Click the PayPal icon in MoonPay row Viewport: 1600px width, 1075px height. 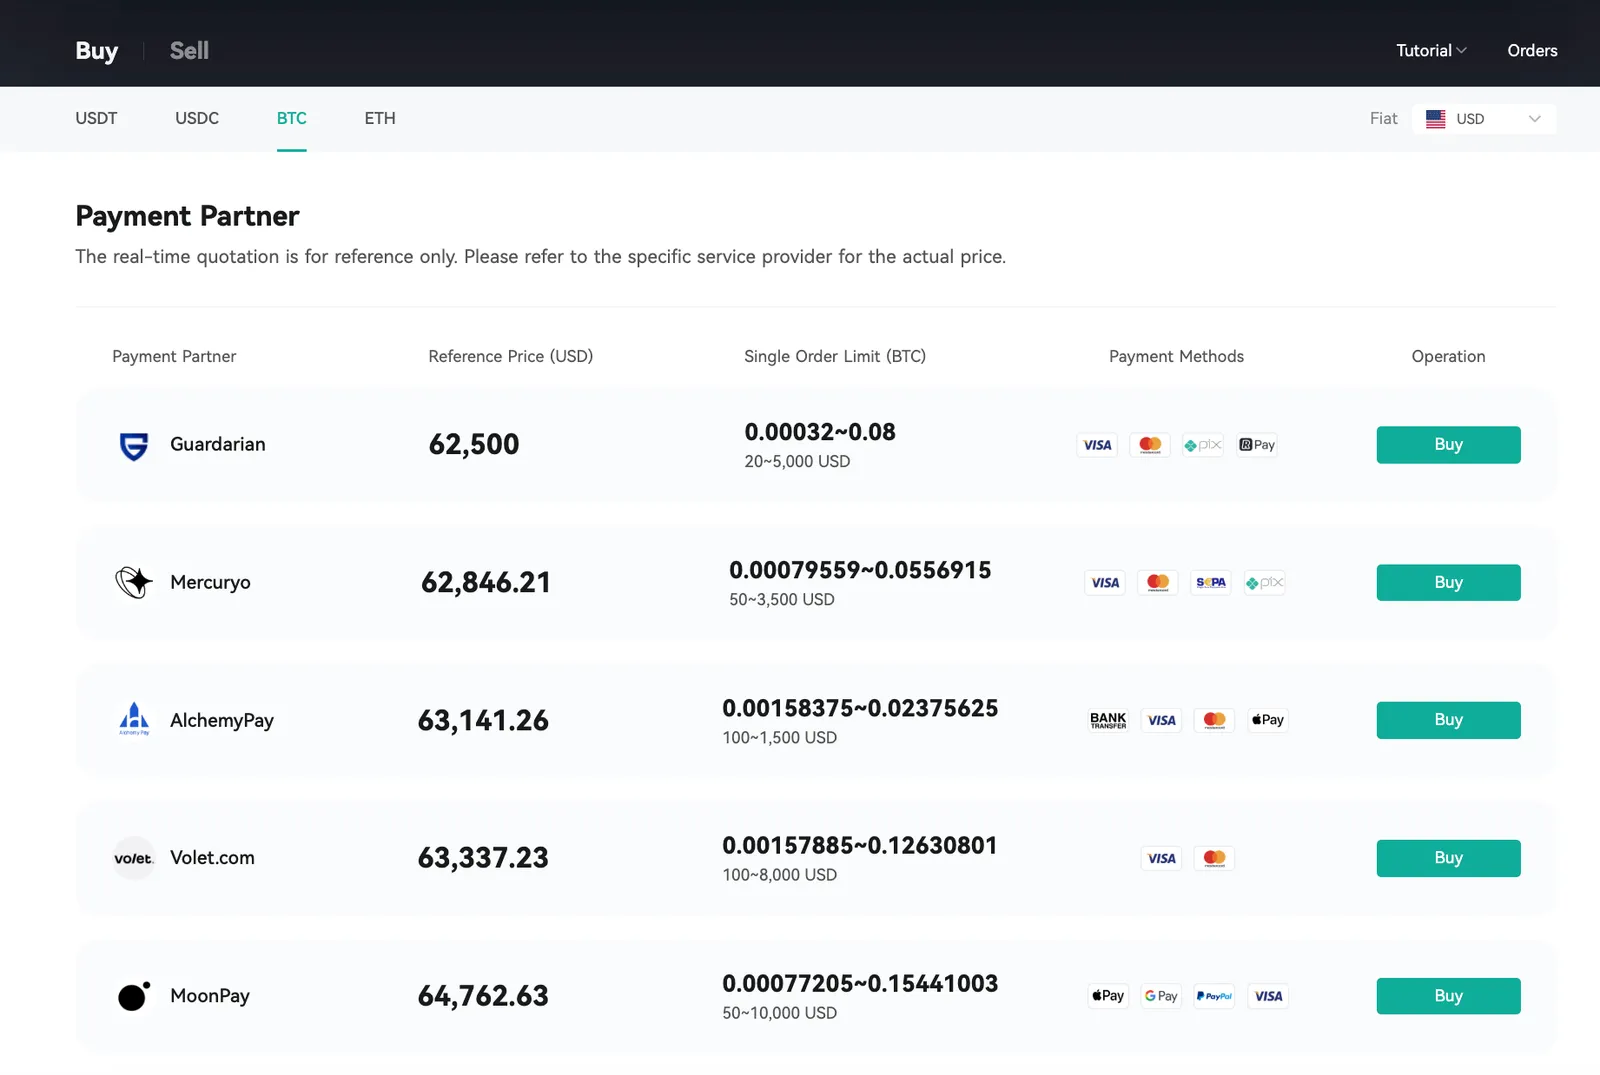point(1215,996)
